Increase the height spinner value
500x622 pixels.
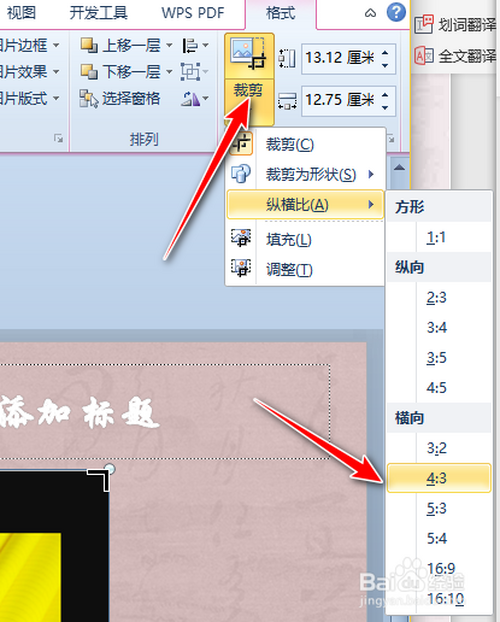tap(385, 52)
